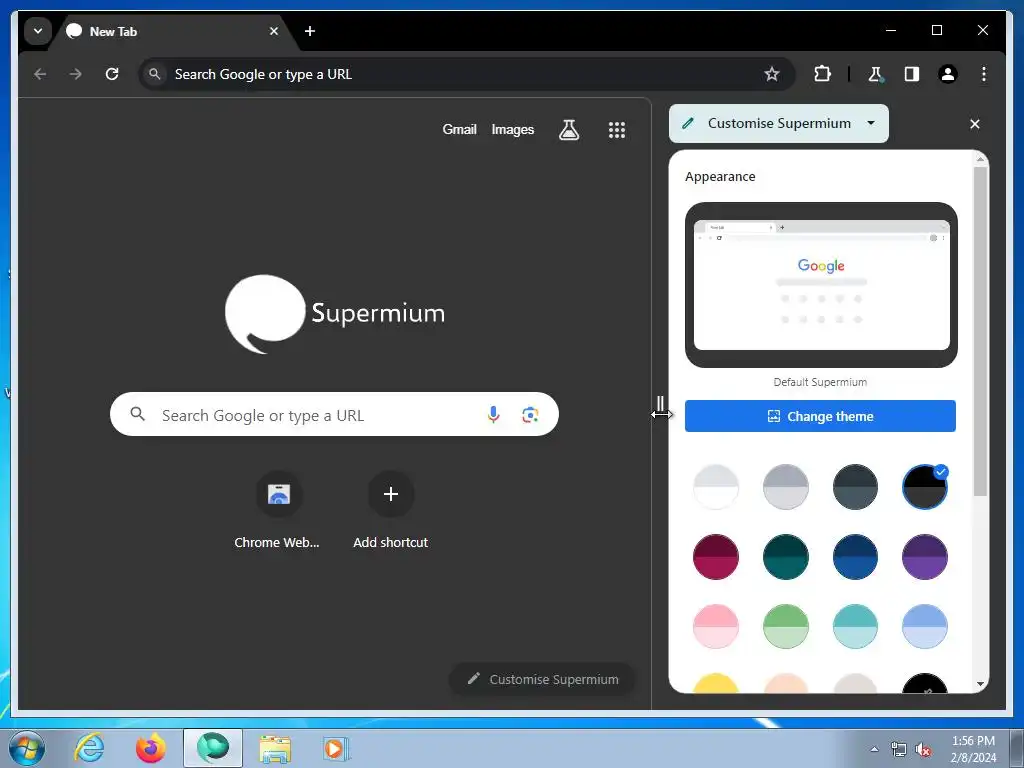Close the customise side panel

coord(974,124)
